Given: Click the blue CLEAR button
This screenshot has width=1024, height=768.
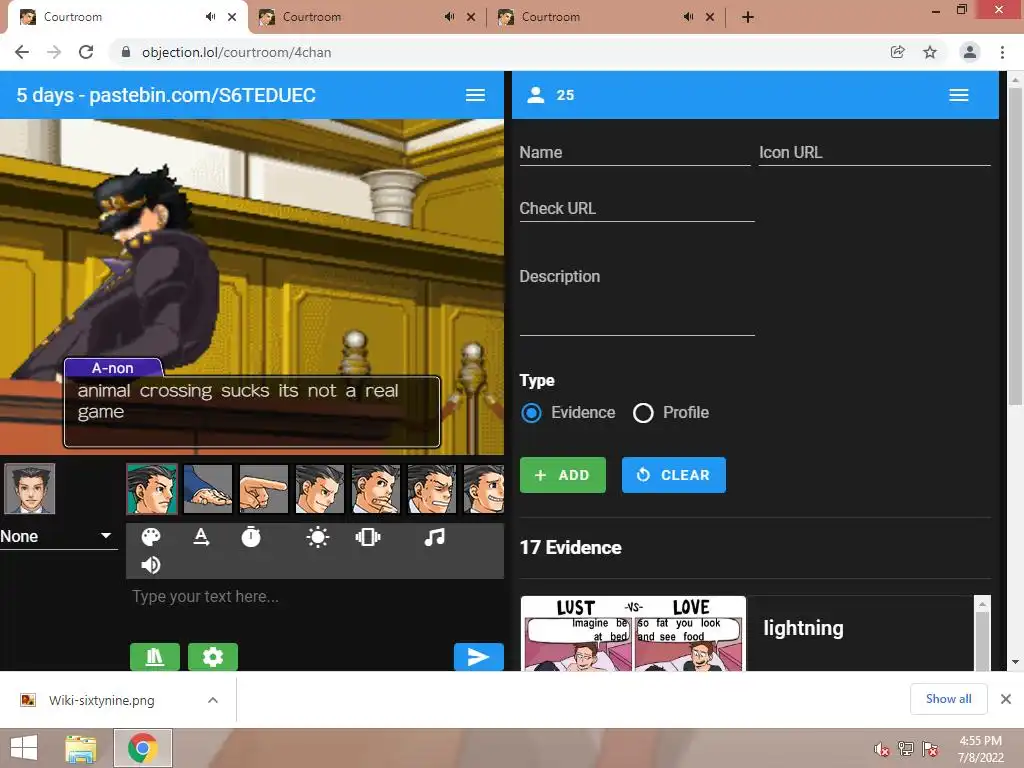Looking at the screenshot, I should click(x=673, y=475).
